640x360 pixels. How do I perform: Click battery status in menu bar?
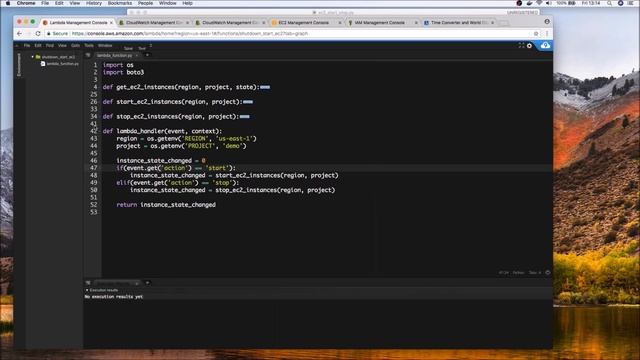pyautogui.click(x=567, y=3)
